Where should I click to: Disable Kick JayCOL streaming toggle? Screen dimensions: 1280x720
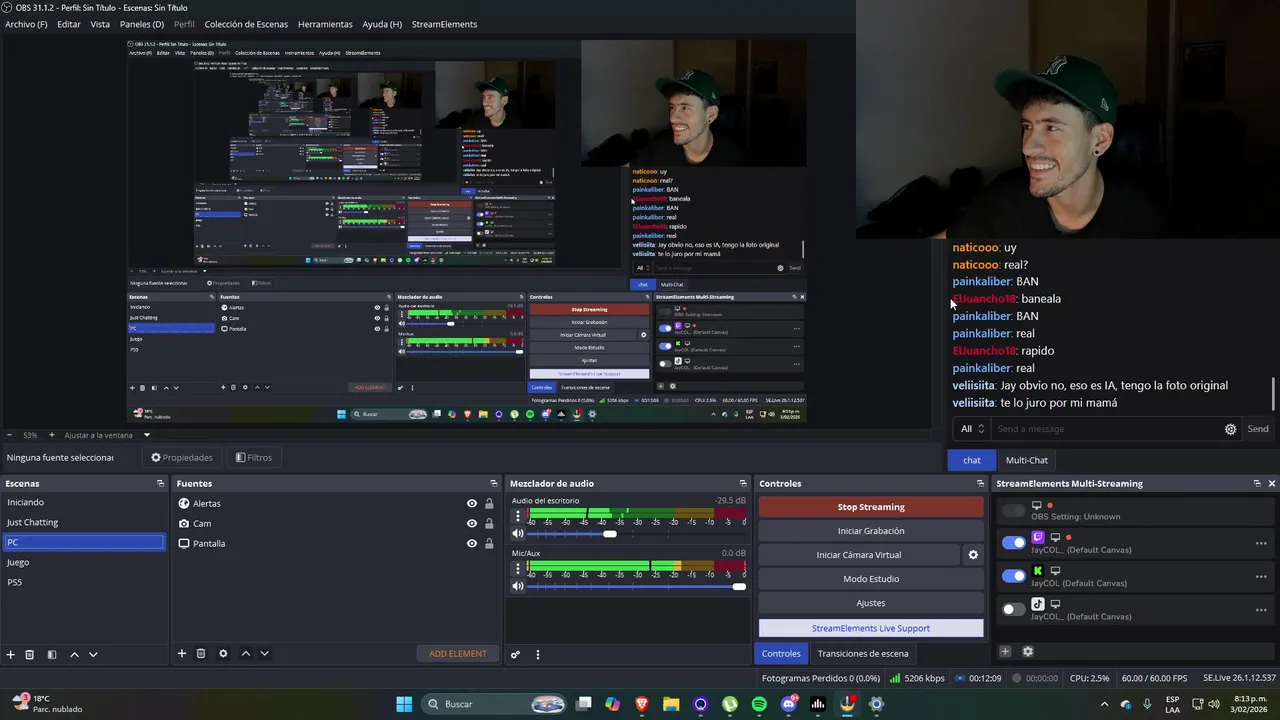(x=1014, y=576)
